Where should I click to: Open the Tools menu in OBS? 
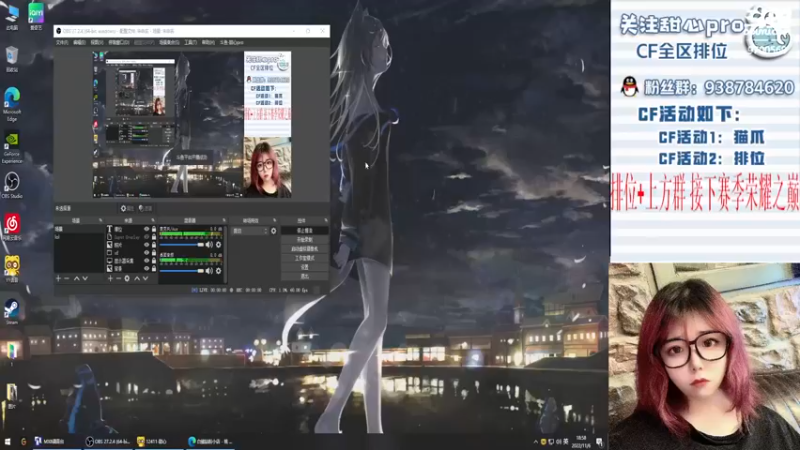tap(190, 42)
